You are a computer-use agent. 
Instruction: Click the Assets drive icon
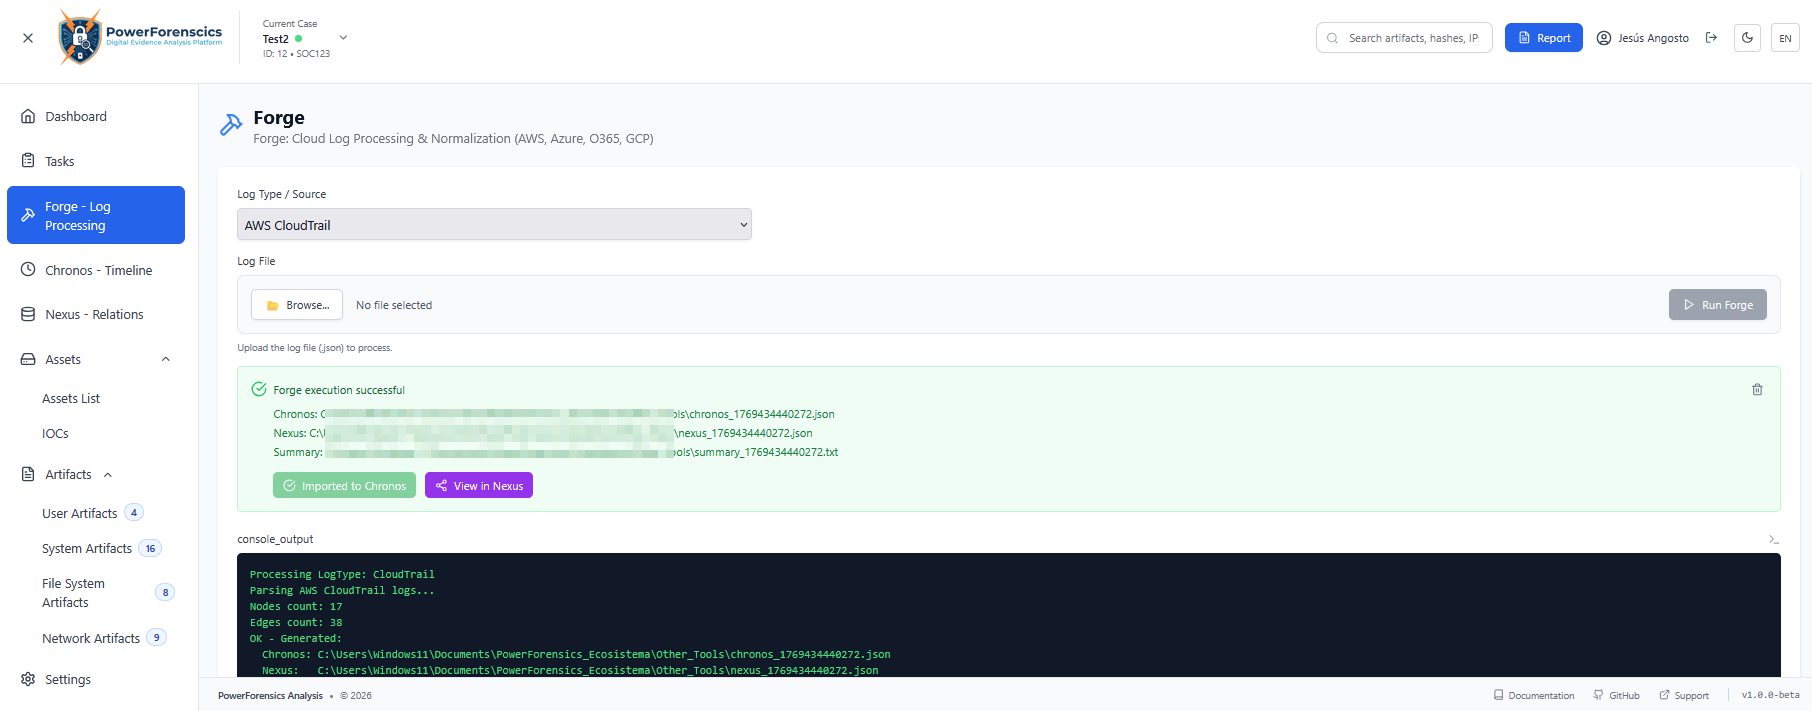[x=28, y=359]
